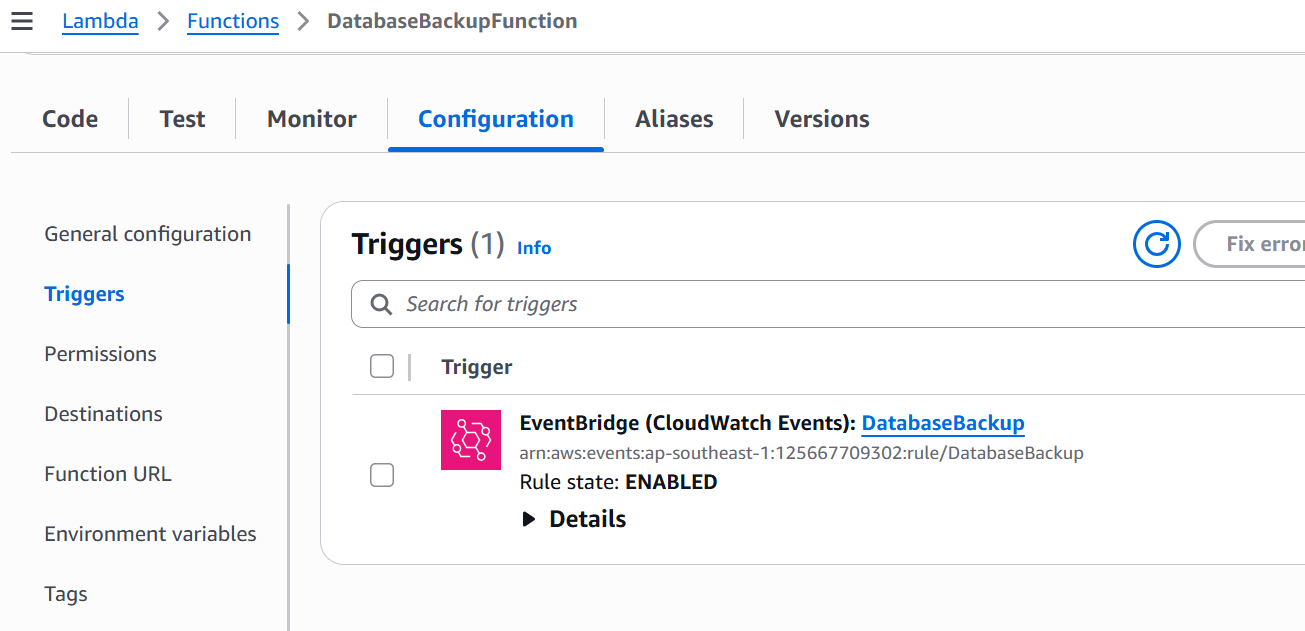This screenshot has height=631, width=1305.
Task: Select Environment variables in sidebar
Action: (150, 534)
